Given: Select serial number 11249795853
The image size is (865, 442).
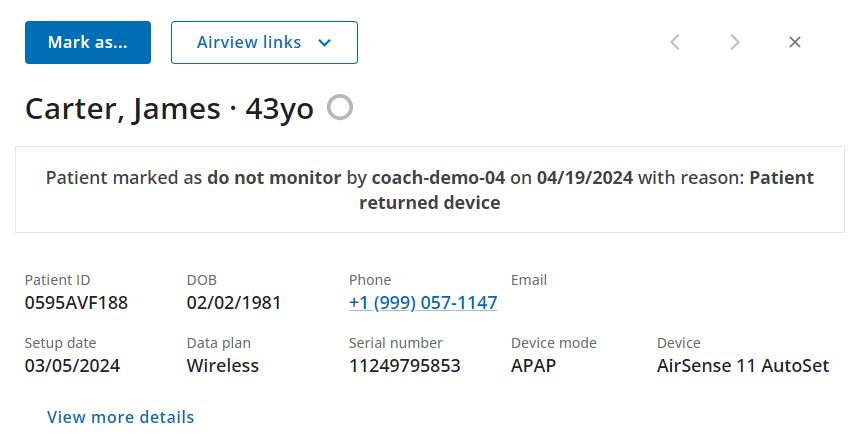Looking at the screenshot, I should 405,366.
